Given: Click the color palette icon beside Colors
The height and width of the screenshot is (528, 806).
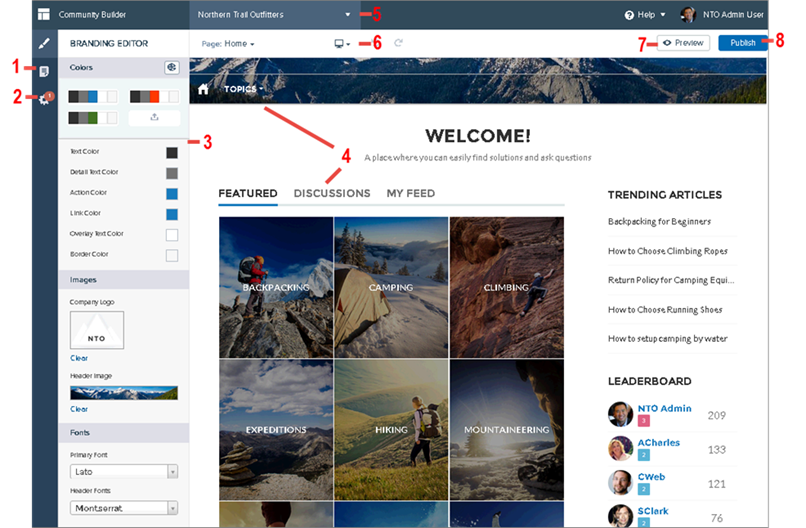Looking at the screenshot, I should (172, 67).
